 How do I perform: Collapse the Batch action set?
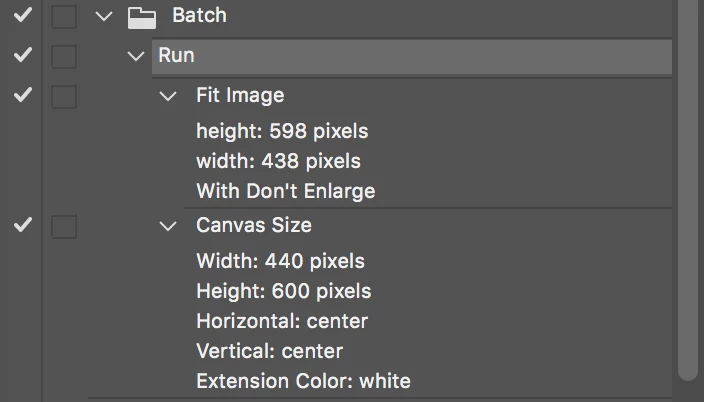(104, 17)
